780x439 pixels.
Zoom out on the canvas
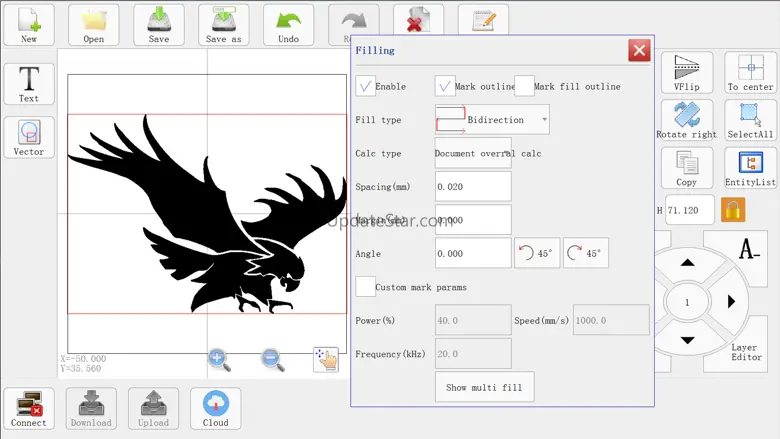point(273,360)
